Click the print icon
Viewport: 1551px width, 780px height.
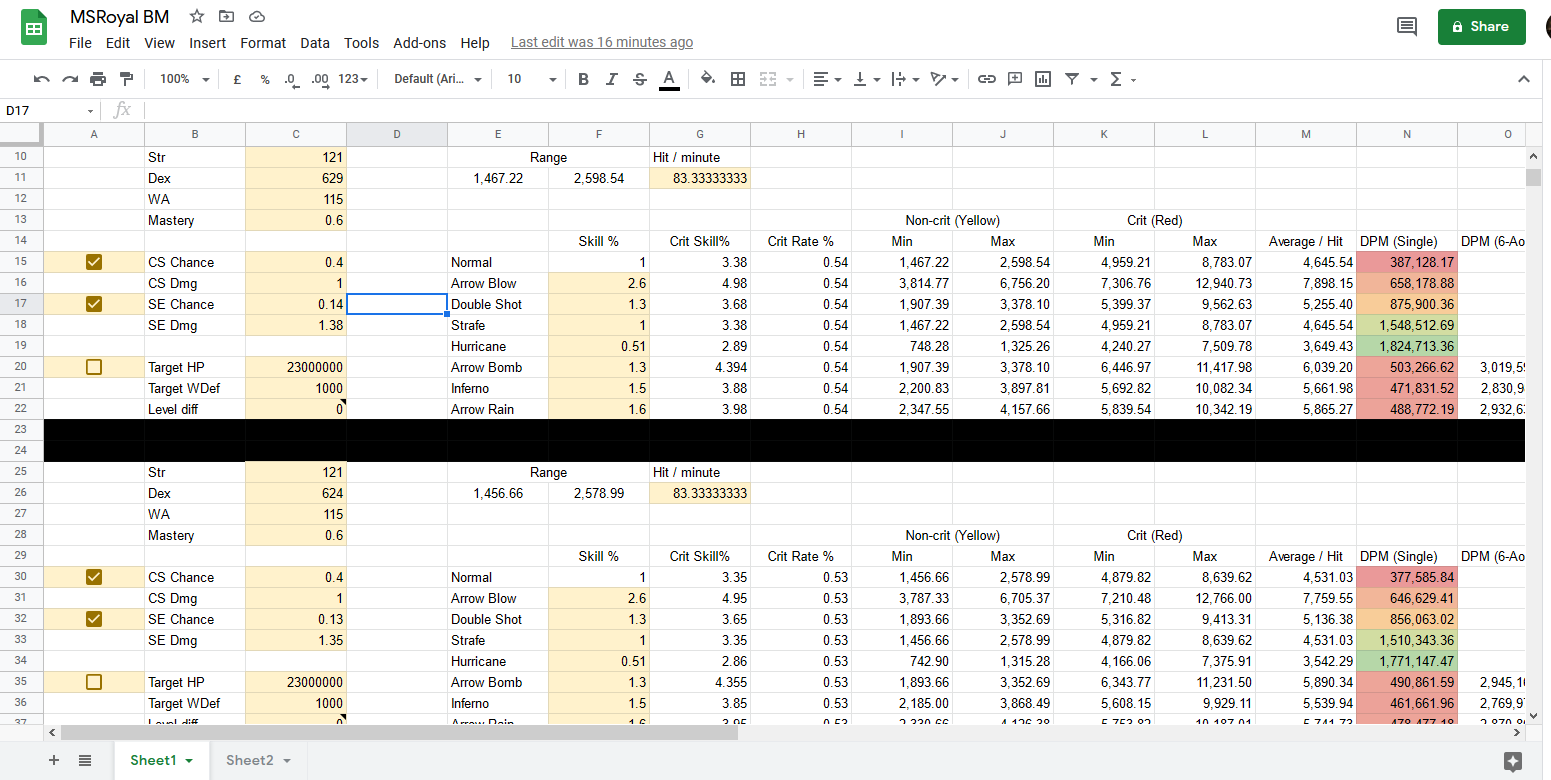[98, 79]
